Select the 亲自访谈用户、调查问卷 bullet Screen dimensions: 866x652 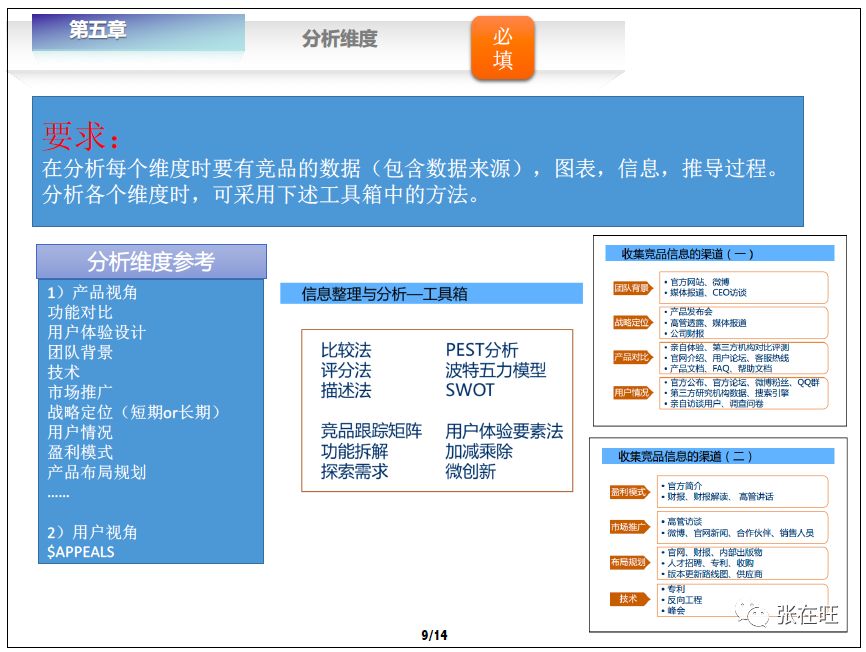click(714, 404)
